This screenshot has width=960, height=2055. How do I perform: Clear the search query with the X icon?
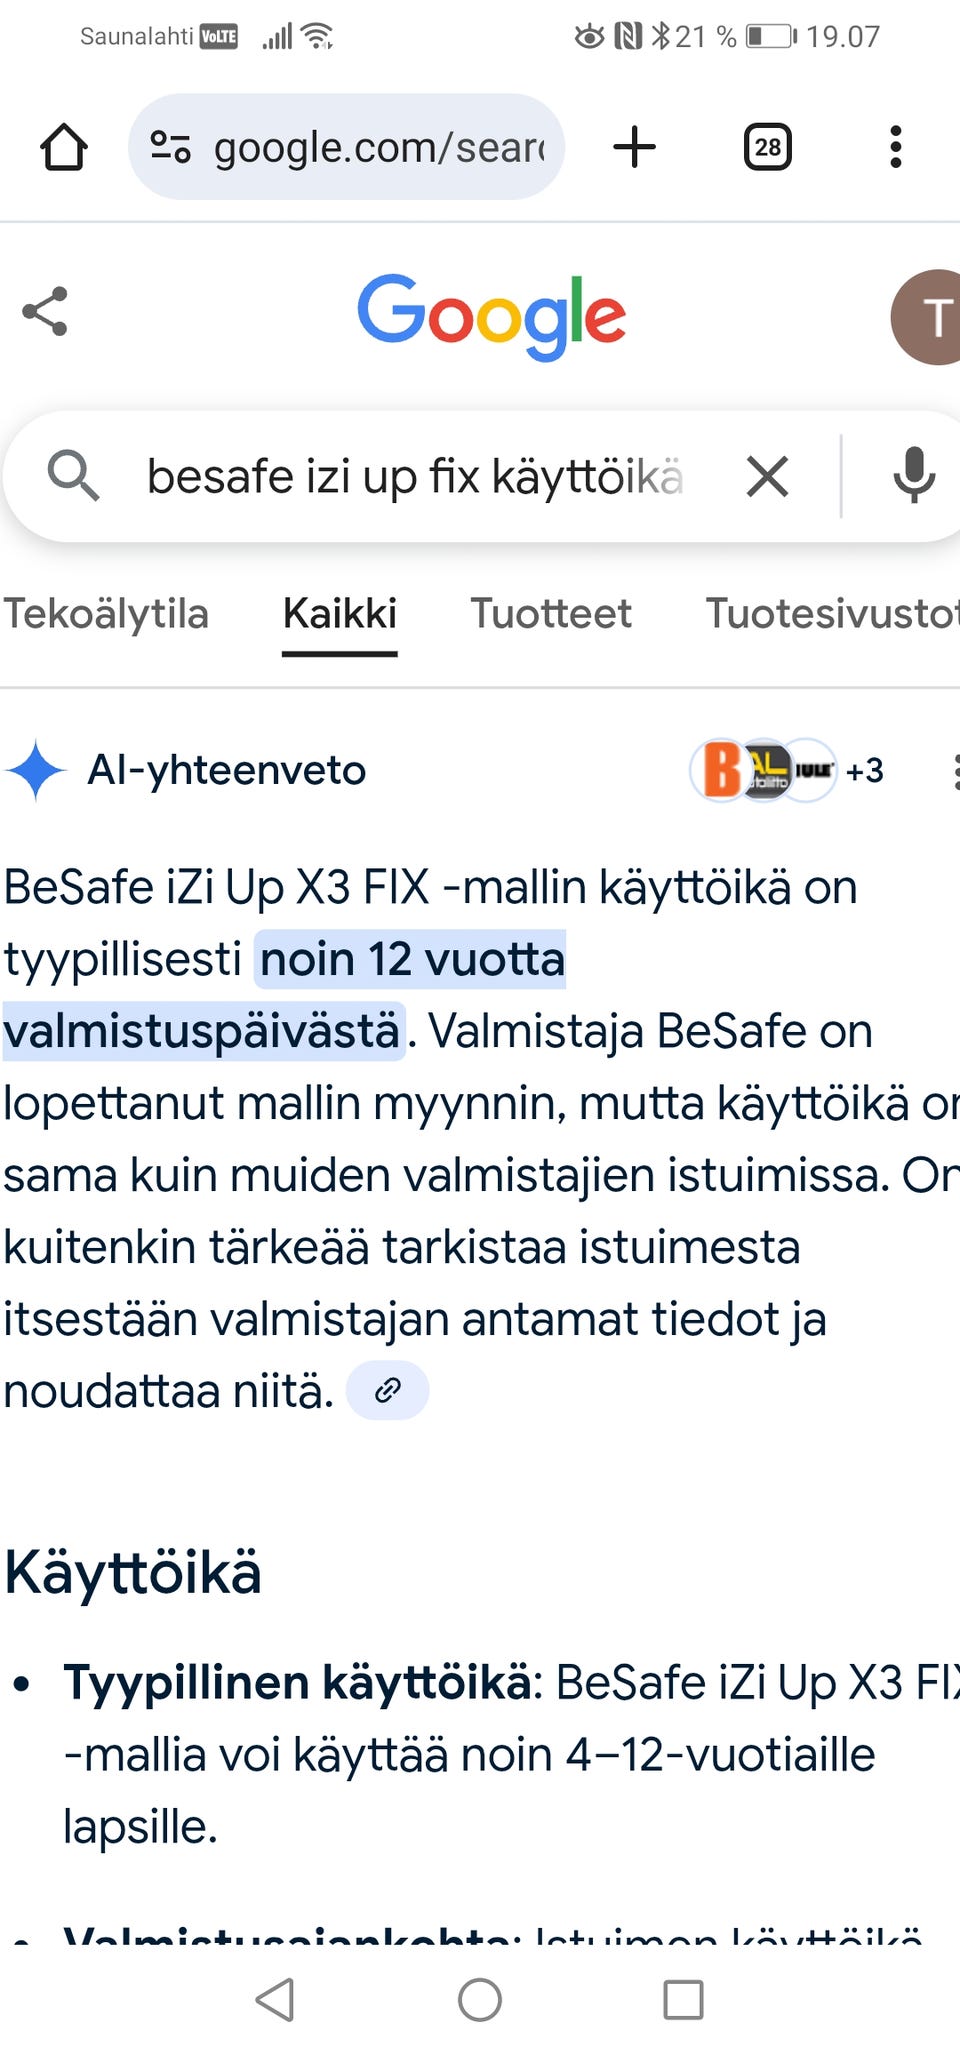[x=768, y=477]
